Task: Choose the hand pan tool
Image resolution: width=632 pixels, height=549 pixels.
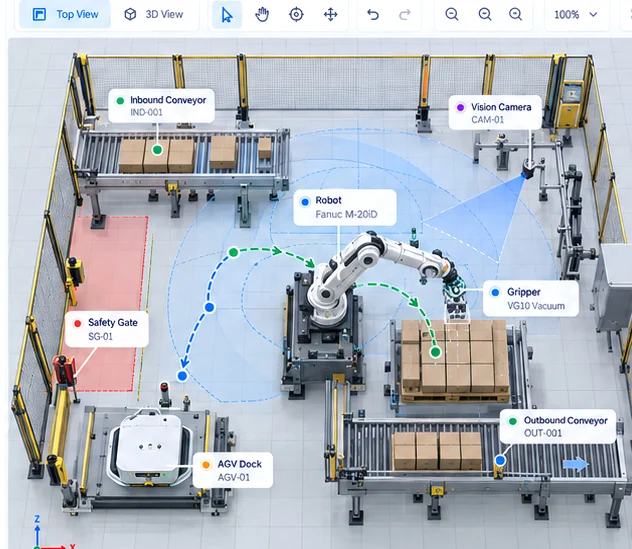Action: pyautogui.click(x=262, y=15)
